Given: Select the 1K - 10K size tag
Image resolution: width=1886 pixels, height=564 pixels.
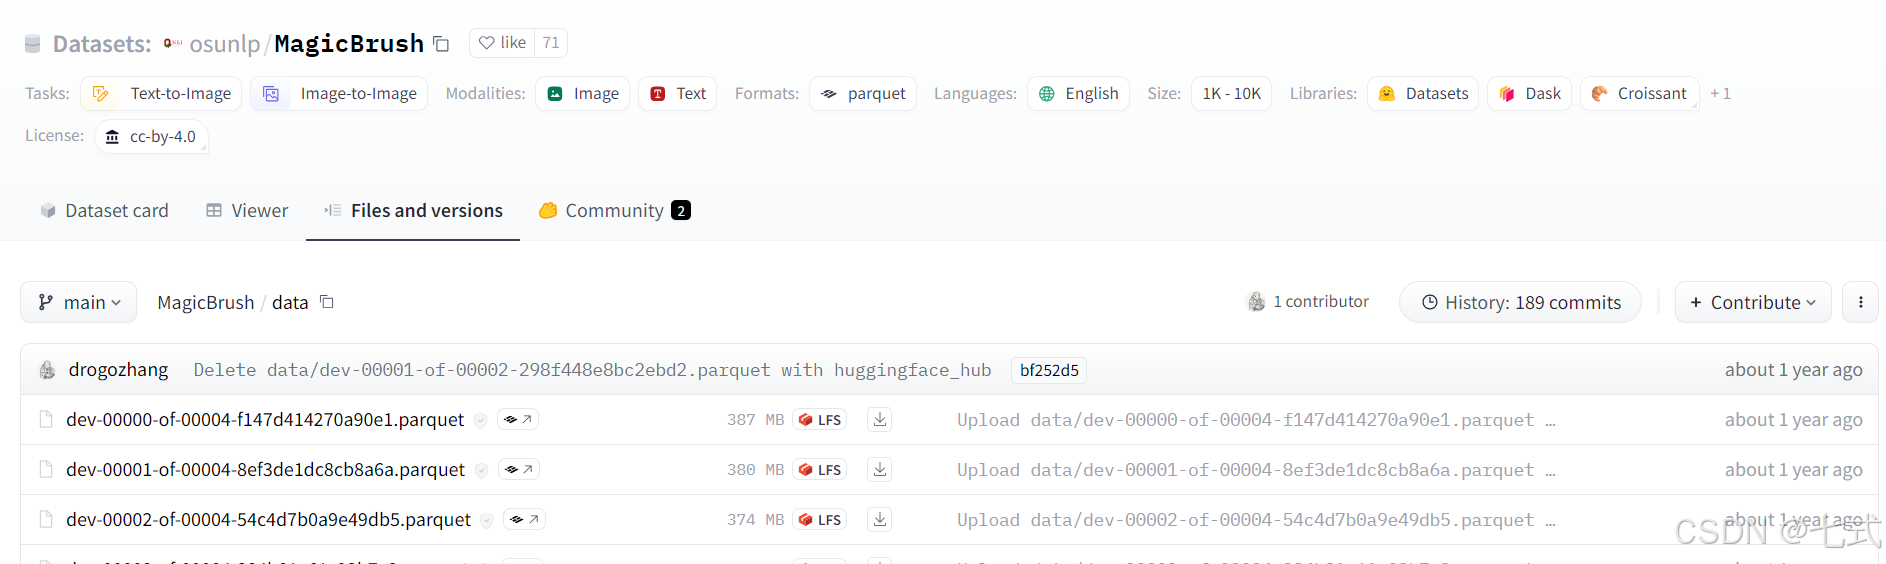Looking at the screenshot, I should (1231, 94).
